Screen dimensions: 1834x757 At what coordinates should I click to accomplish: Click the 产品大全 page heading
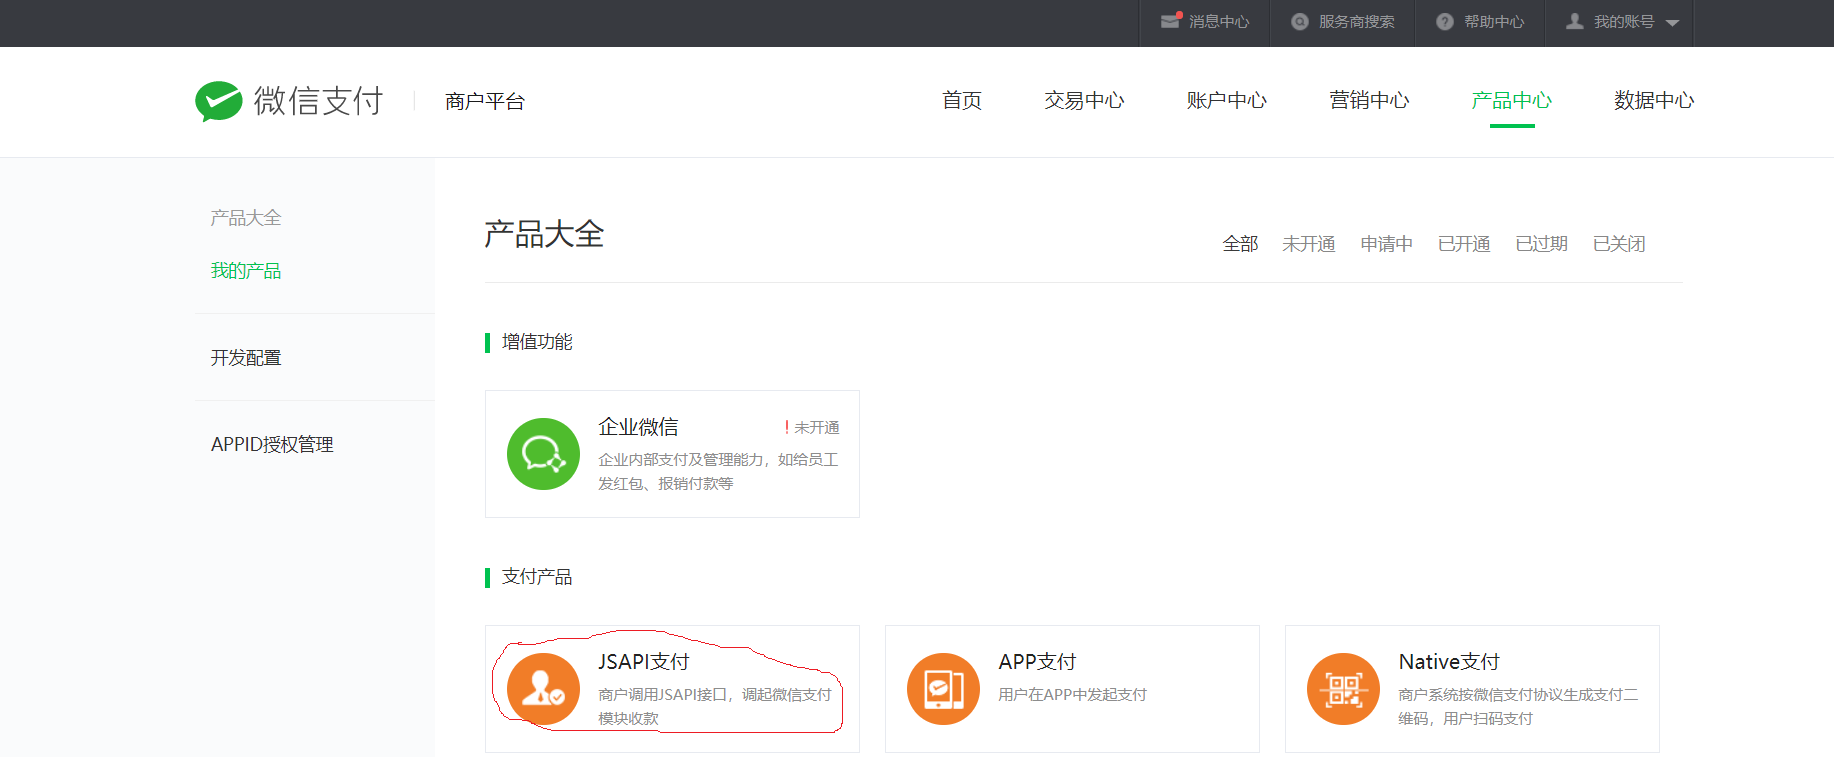click(545, 235)
